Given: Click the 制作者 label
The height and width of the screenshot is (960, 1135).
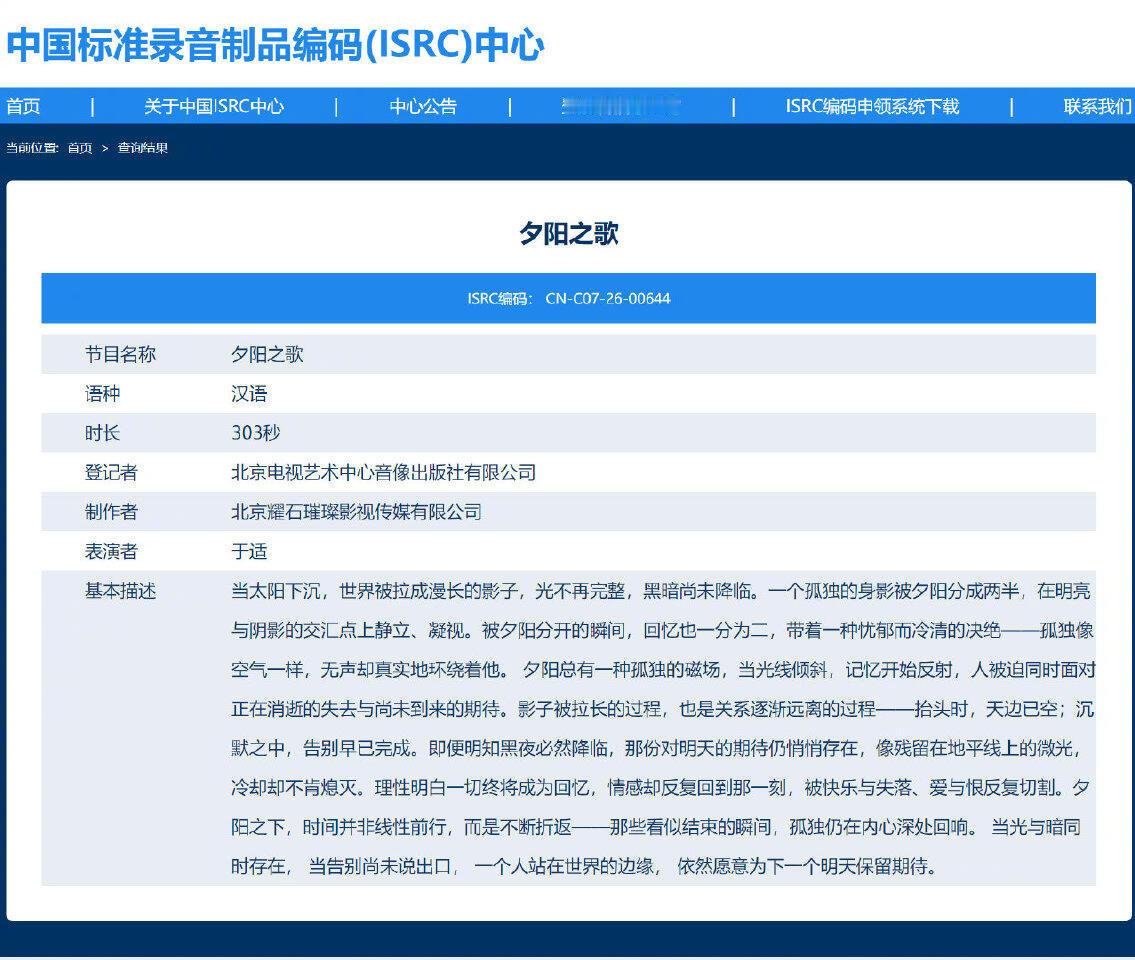Looking at the screenshot, I should (111, 512).
